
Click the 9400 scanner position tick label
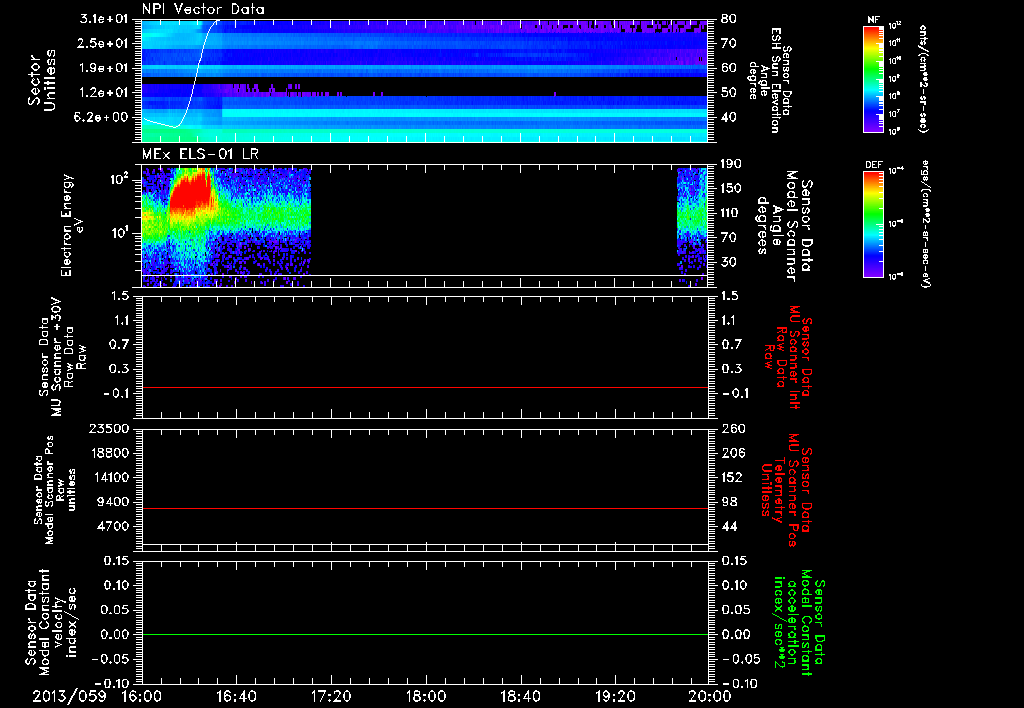[x=112, y=502]
